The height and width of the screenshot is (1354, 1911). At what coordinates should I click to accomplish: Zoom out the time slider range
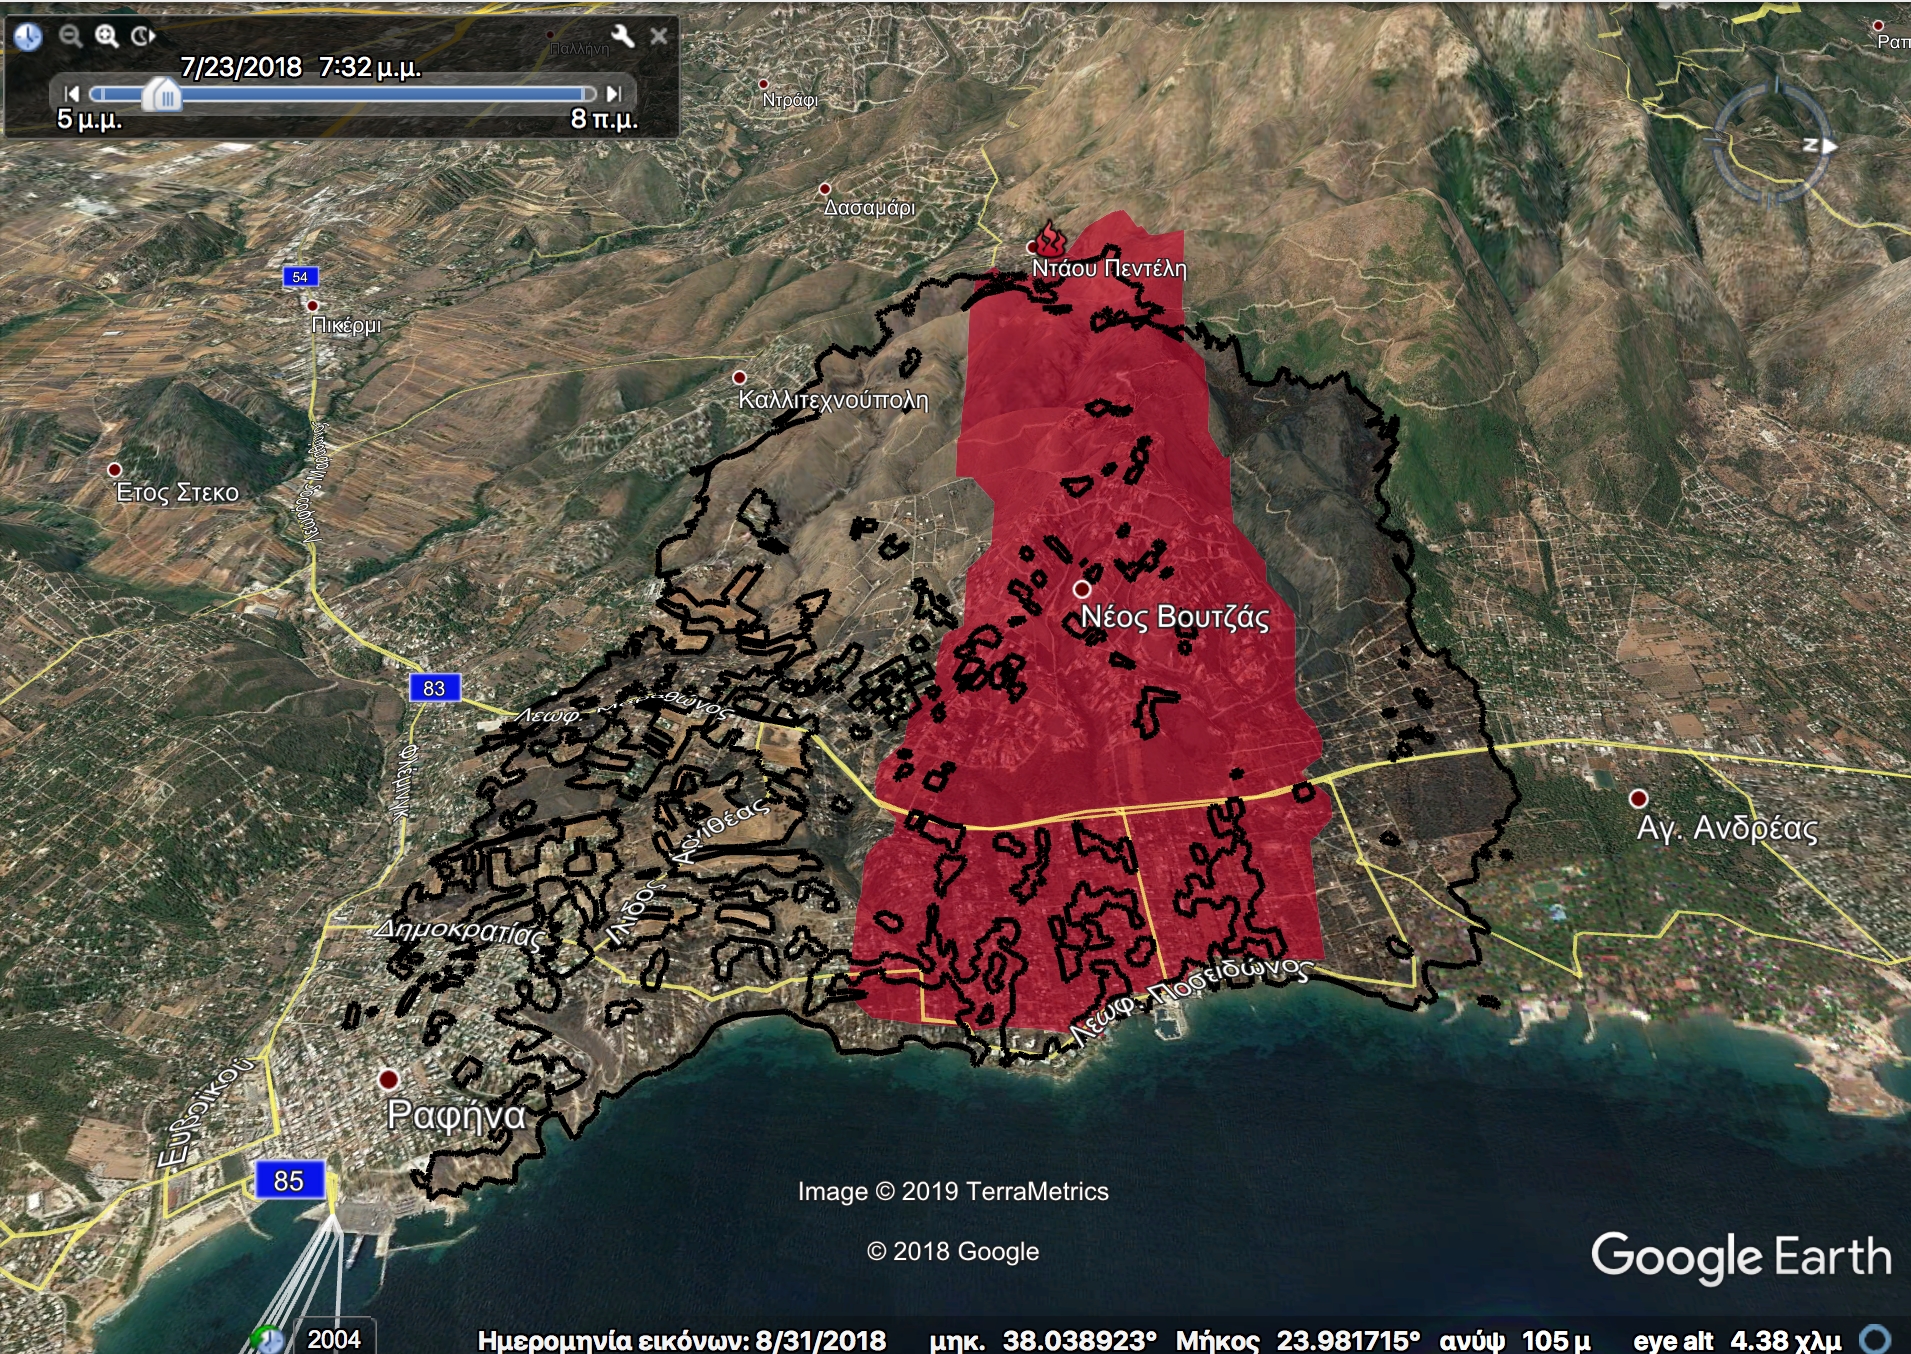coord(70,37)
